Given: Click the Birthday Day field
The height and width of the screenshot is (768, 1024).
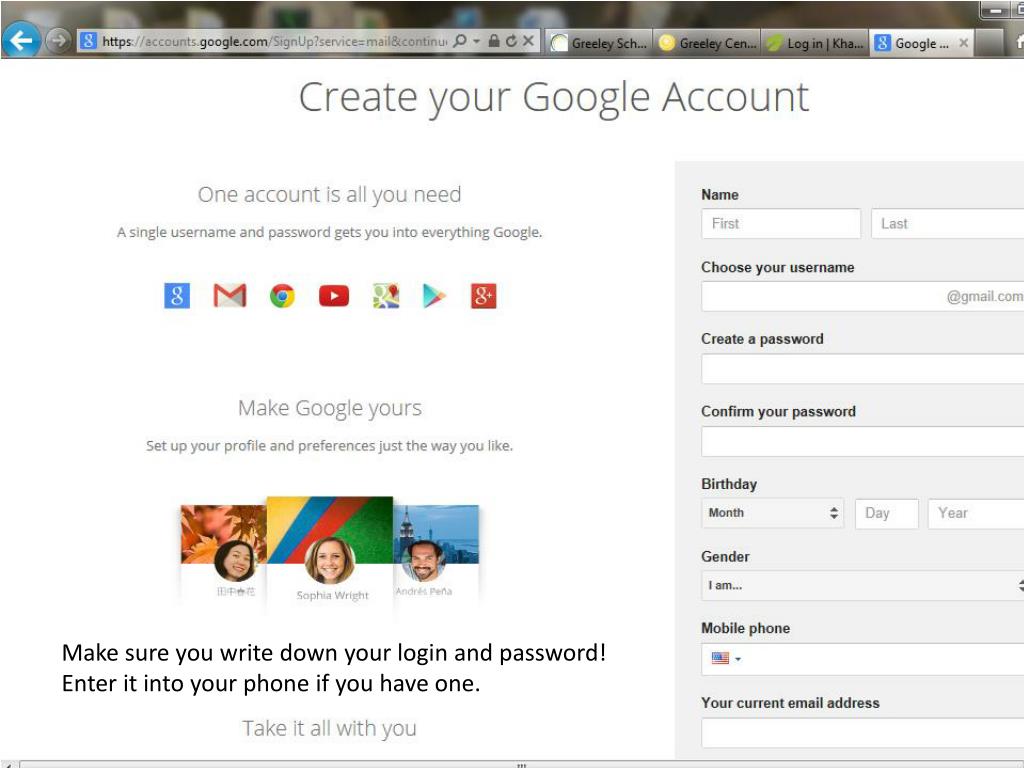Looking at the screenshot, I should pos(887,513).
